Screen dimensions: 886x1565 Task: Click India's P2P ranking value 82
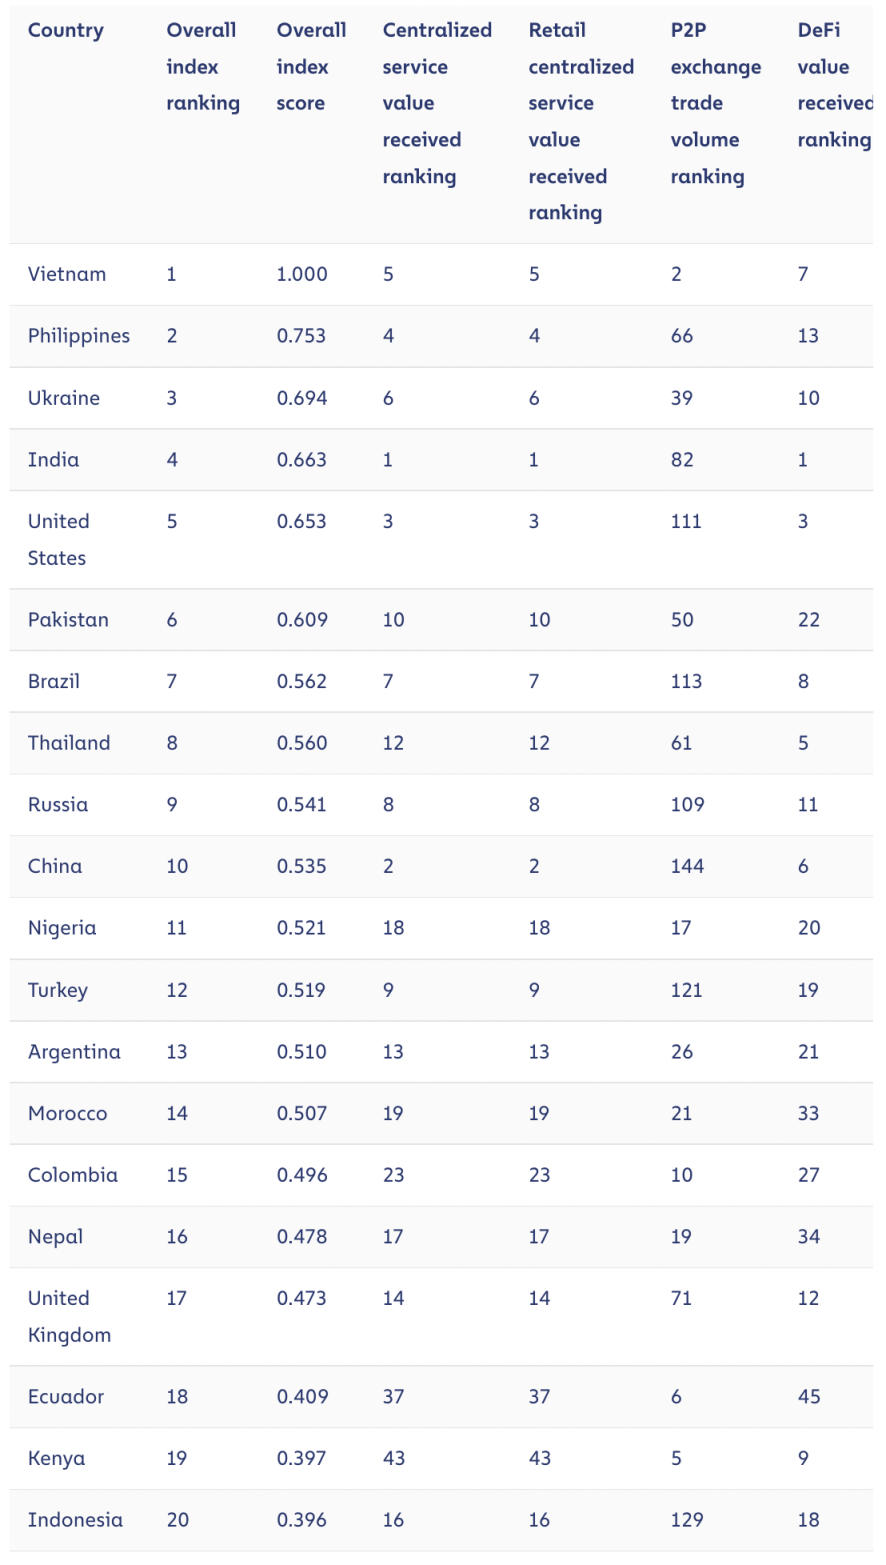coord(682,460)
